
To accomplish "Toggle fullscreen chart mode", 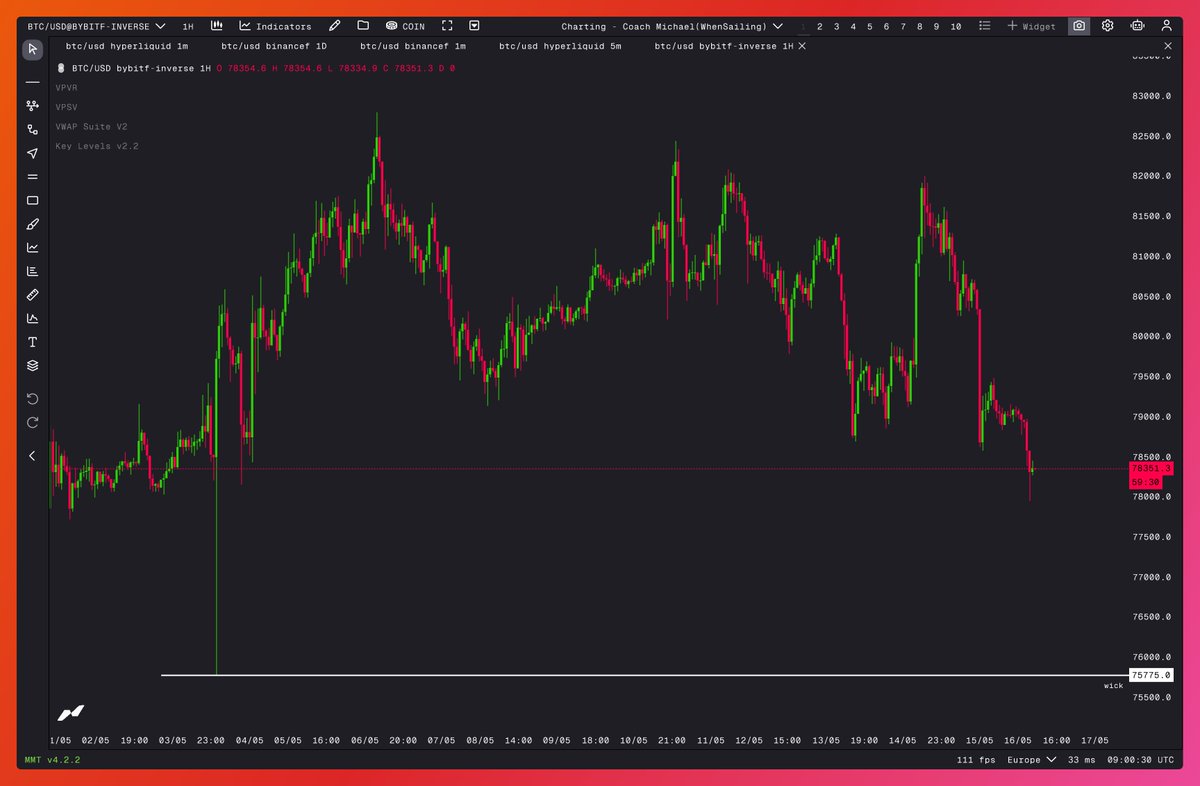I will pyautogui.click(x=447, y=26).
